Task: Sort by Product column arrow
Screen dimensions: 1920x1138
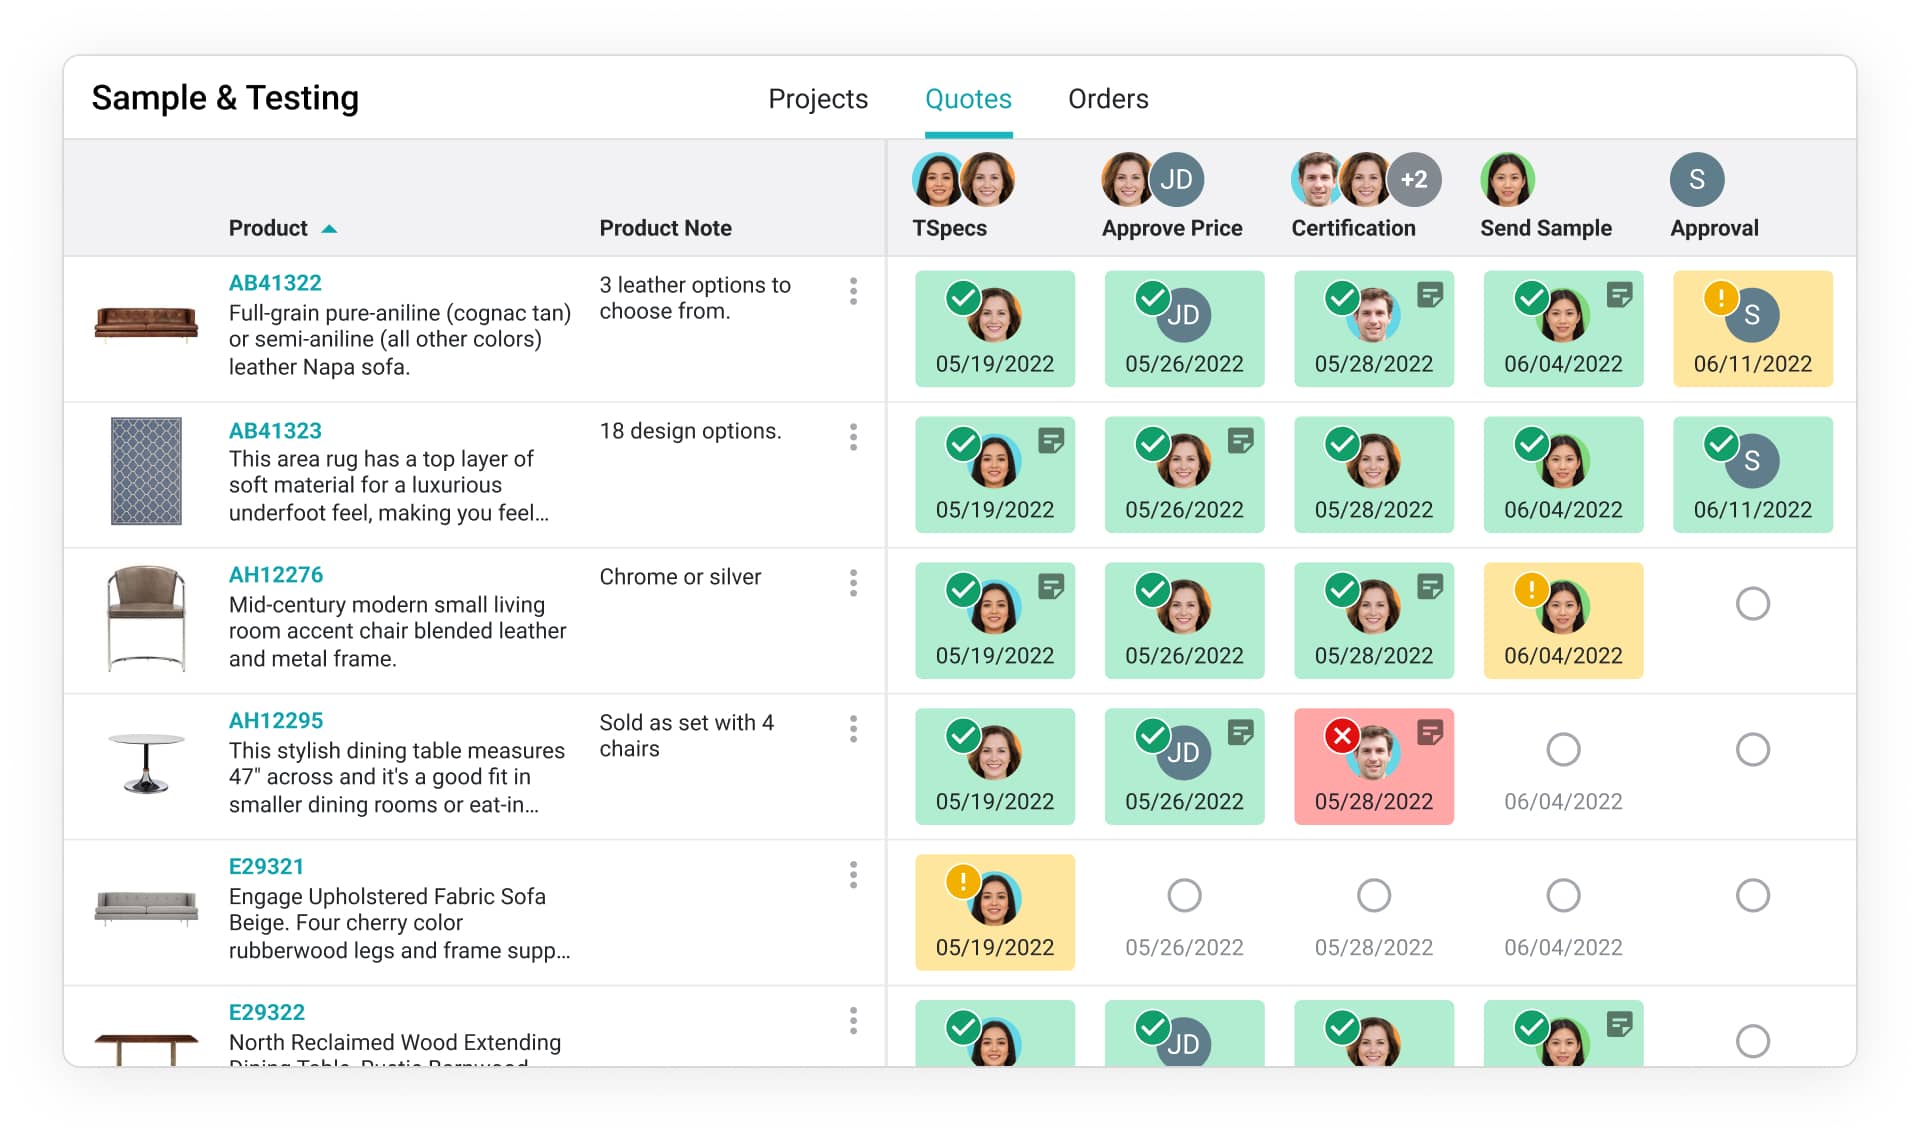Action: point(329,229)
